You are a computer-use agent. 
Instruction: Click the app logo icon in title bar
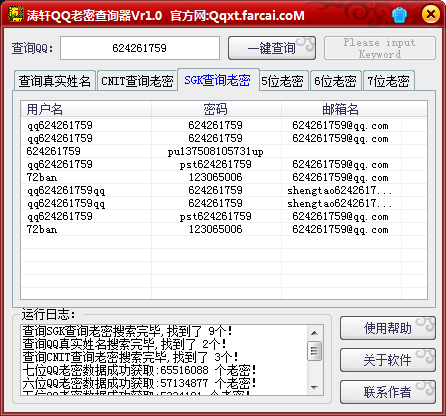pos(15,14)
